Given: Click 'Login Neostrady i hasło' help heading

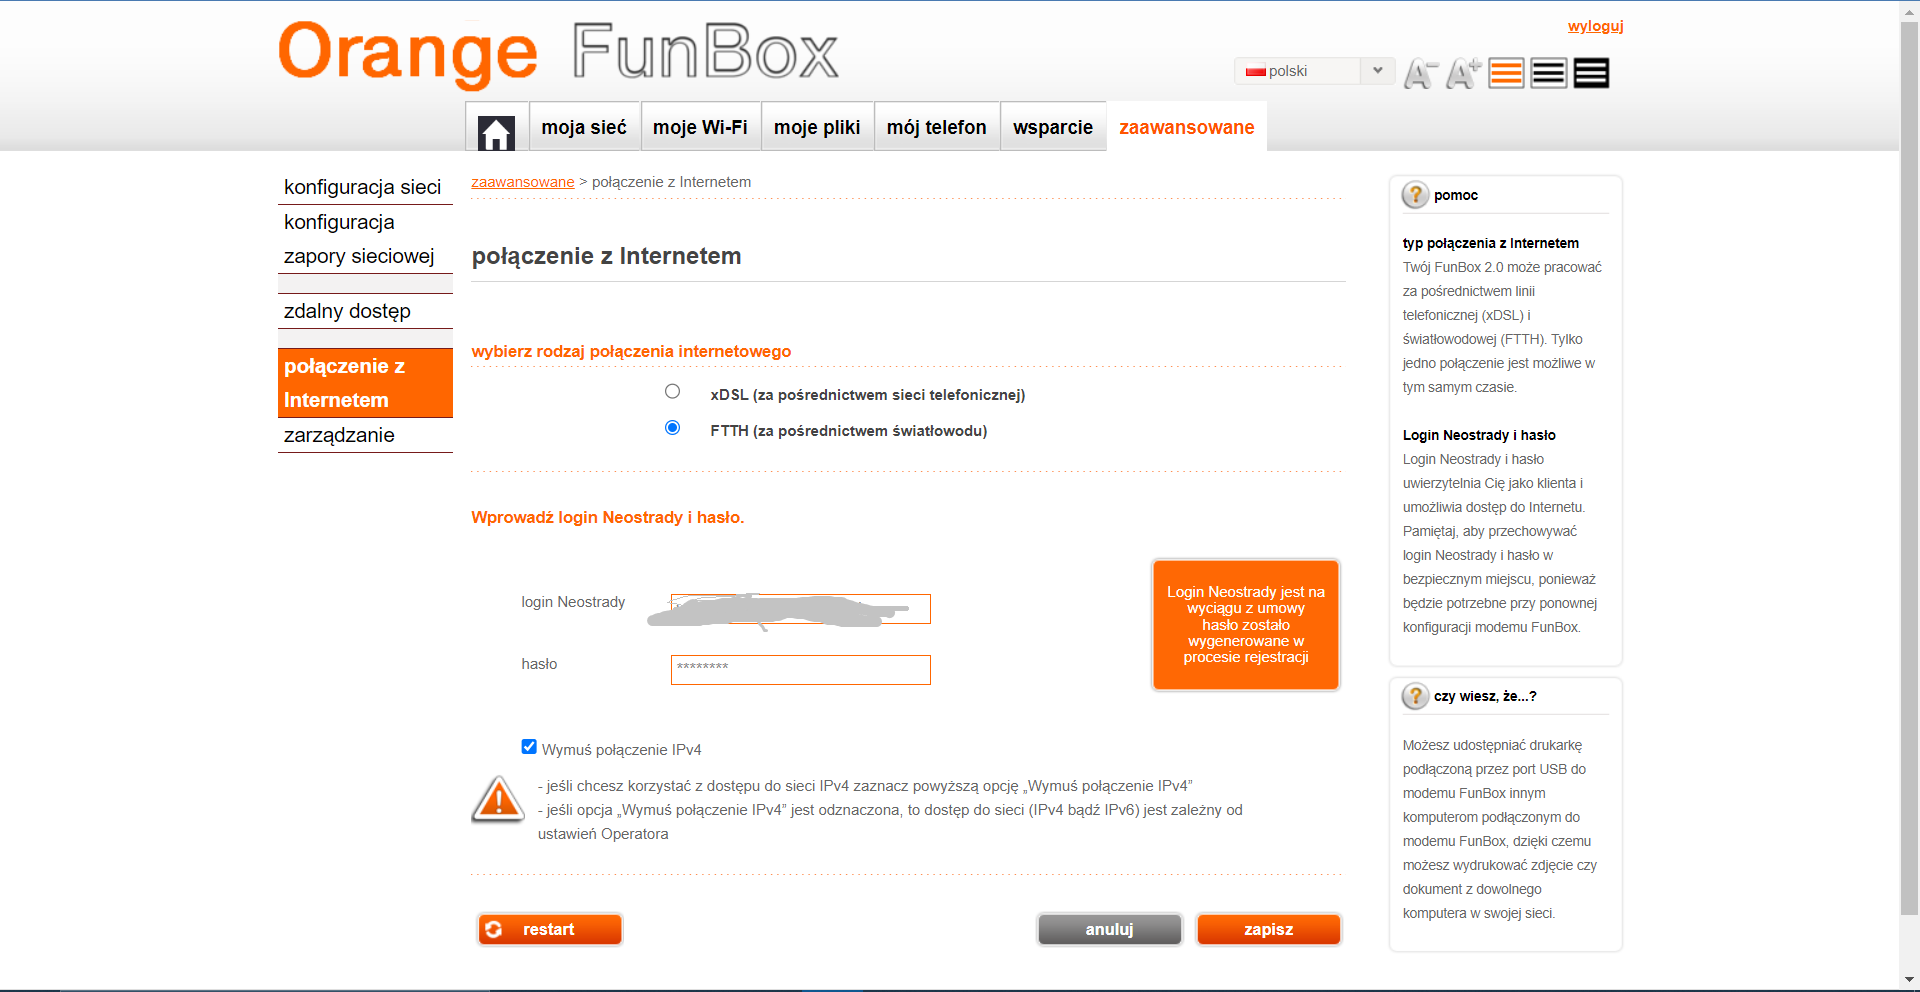Looking at the screenshot, I should [1479, 435].
